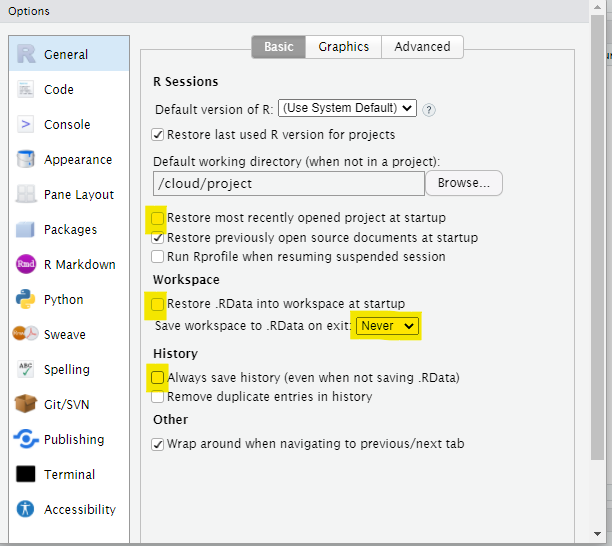
Task: Toggle Wrap around when navigating tabs
Action: [157, 444]
